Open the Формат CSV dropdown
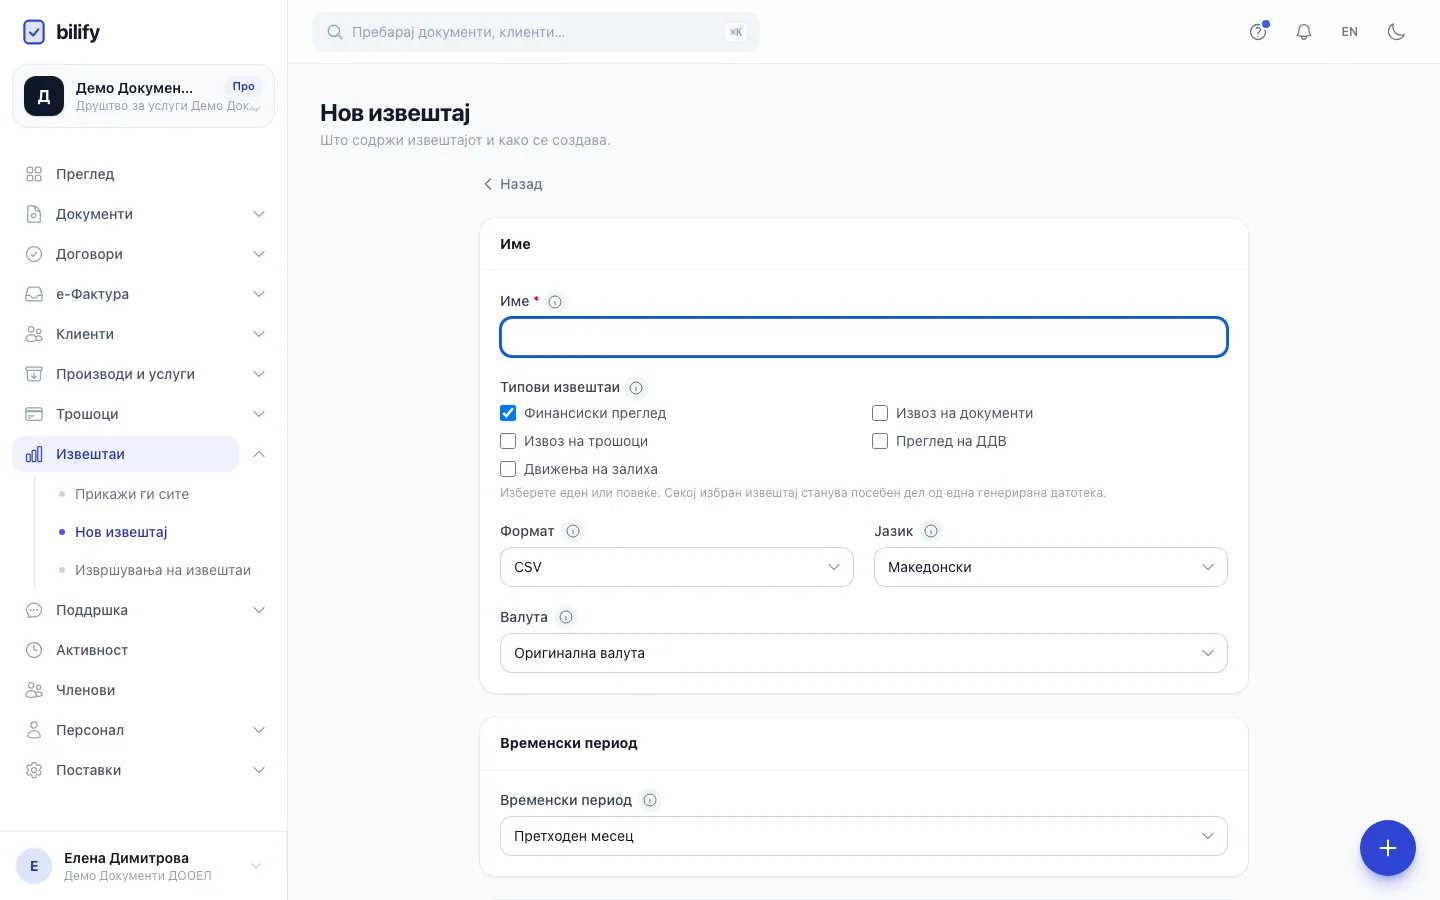Screen dimensions: 1440x900 point(677,567)
